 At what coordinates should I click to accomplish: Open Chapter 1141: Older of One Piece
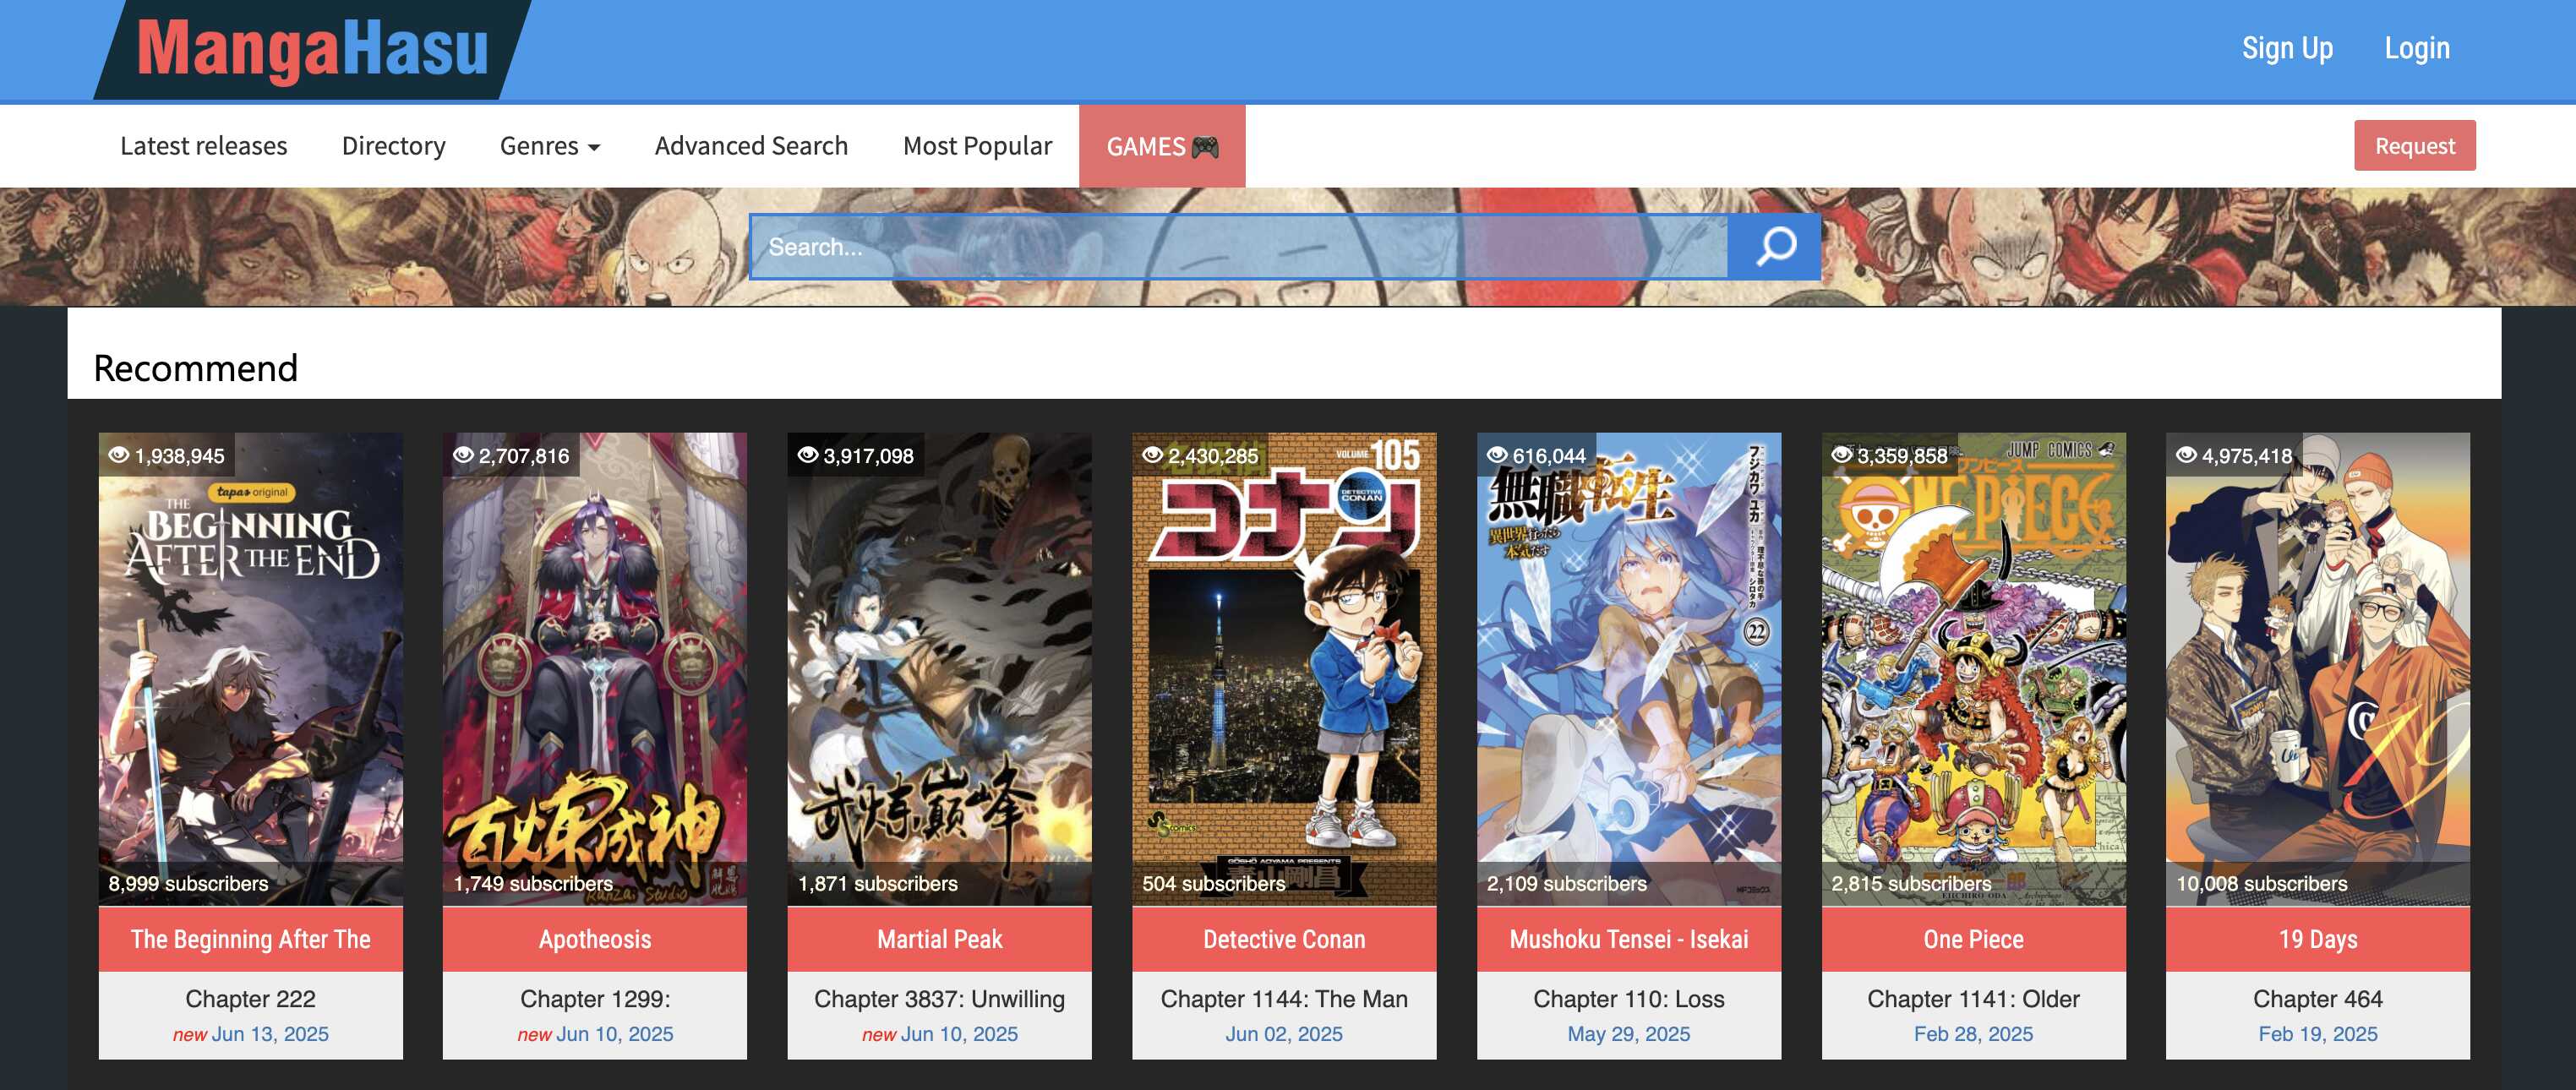coord(1974,998)
